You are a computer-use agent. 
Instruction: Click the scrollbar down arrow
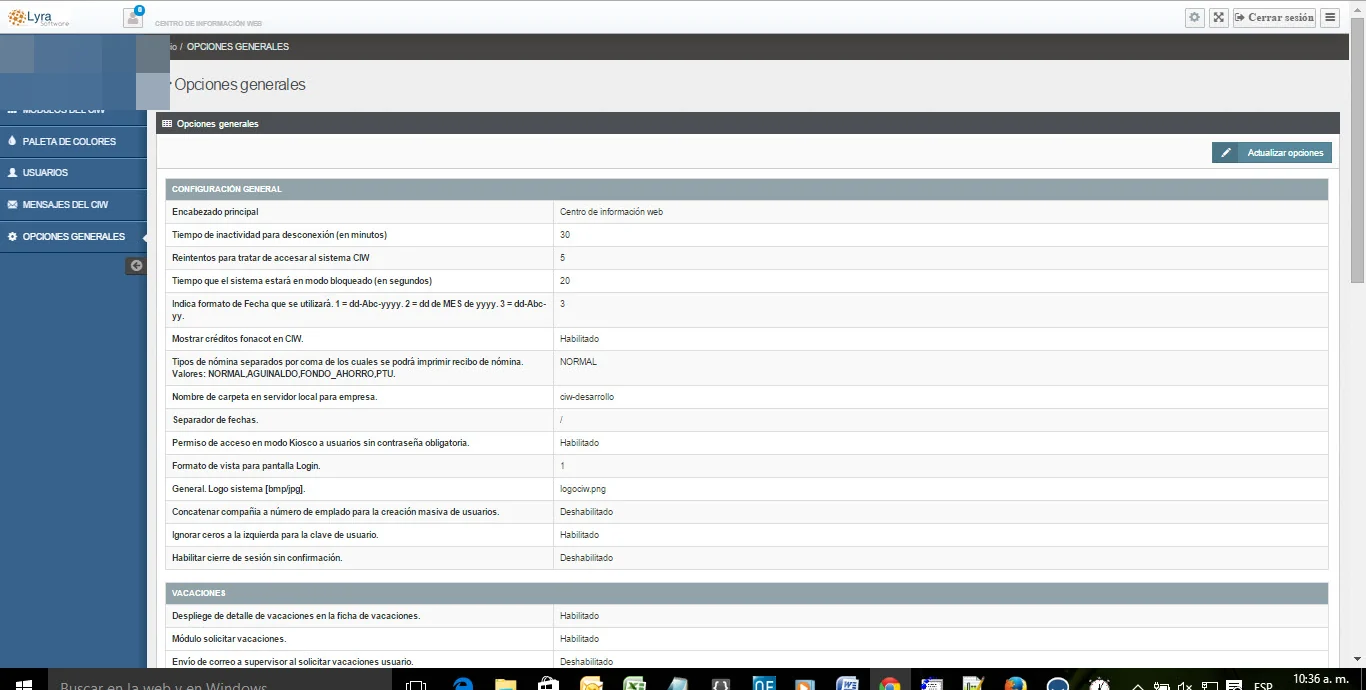coord(1358,659)
